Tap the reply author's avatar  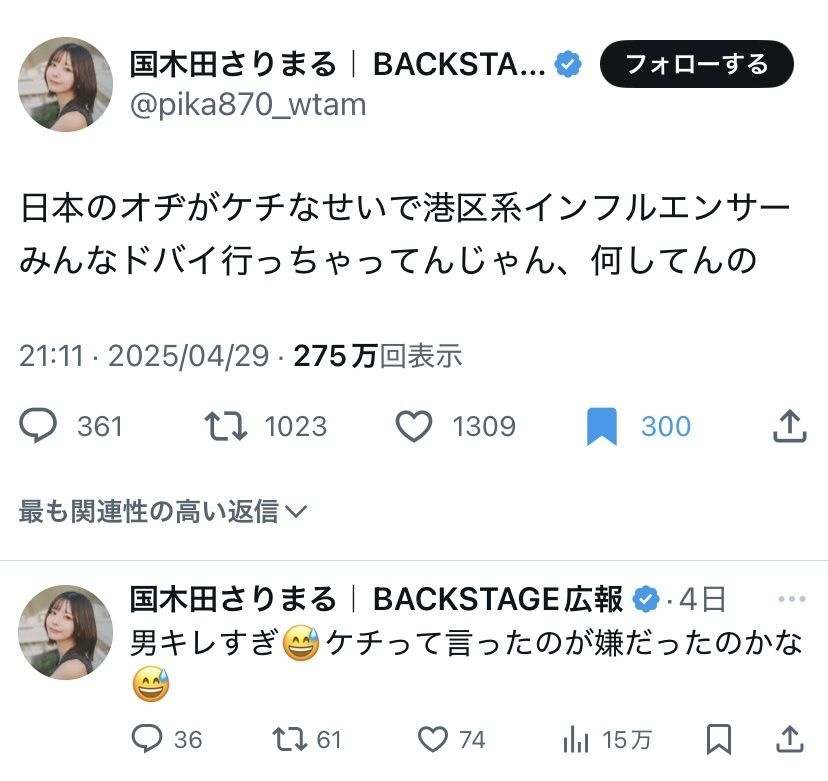66,632
